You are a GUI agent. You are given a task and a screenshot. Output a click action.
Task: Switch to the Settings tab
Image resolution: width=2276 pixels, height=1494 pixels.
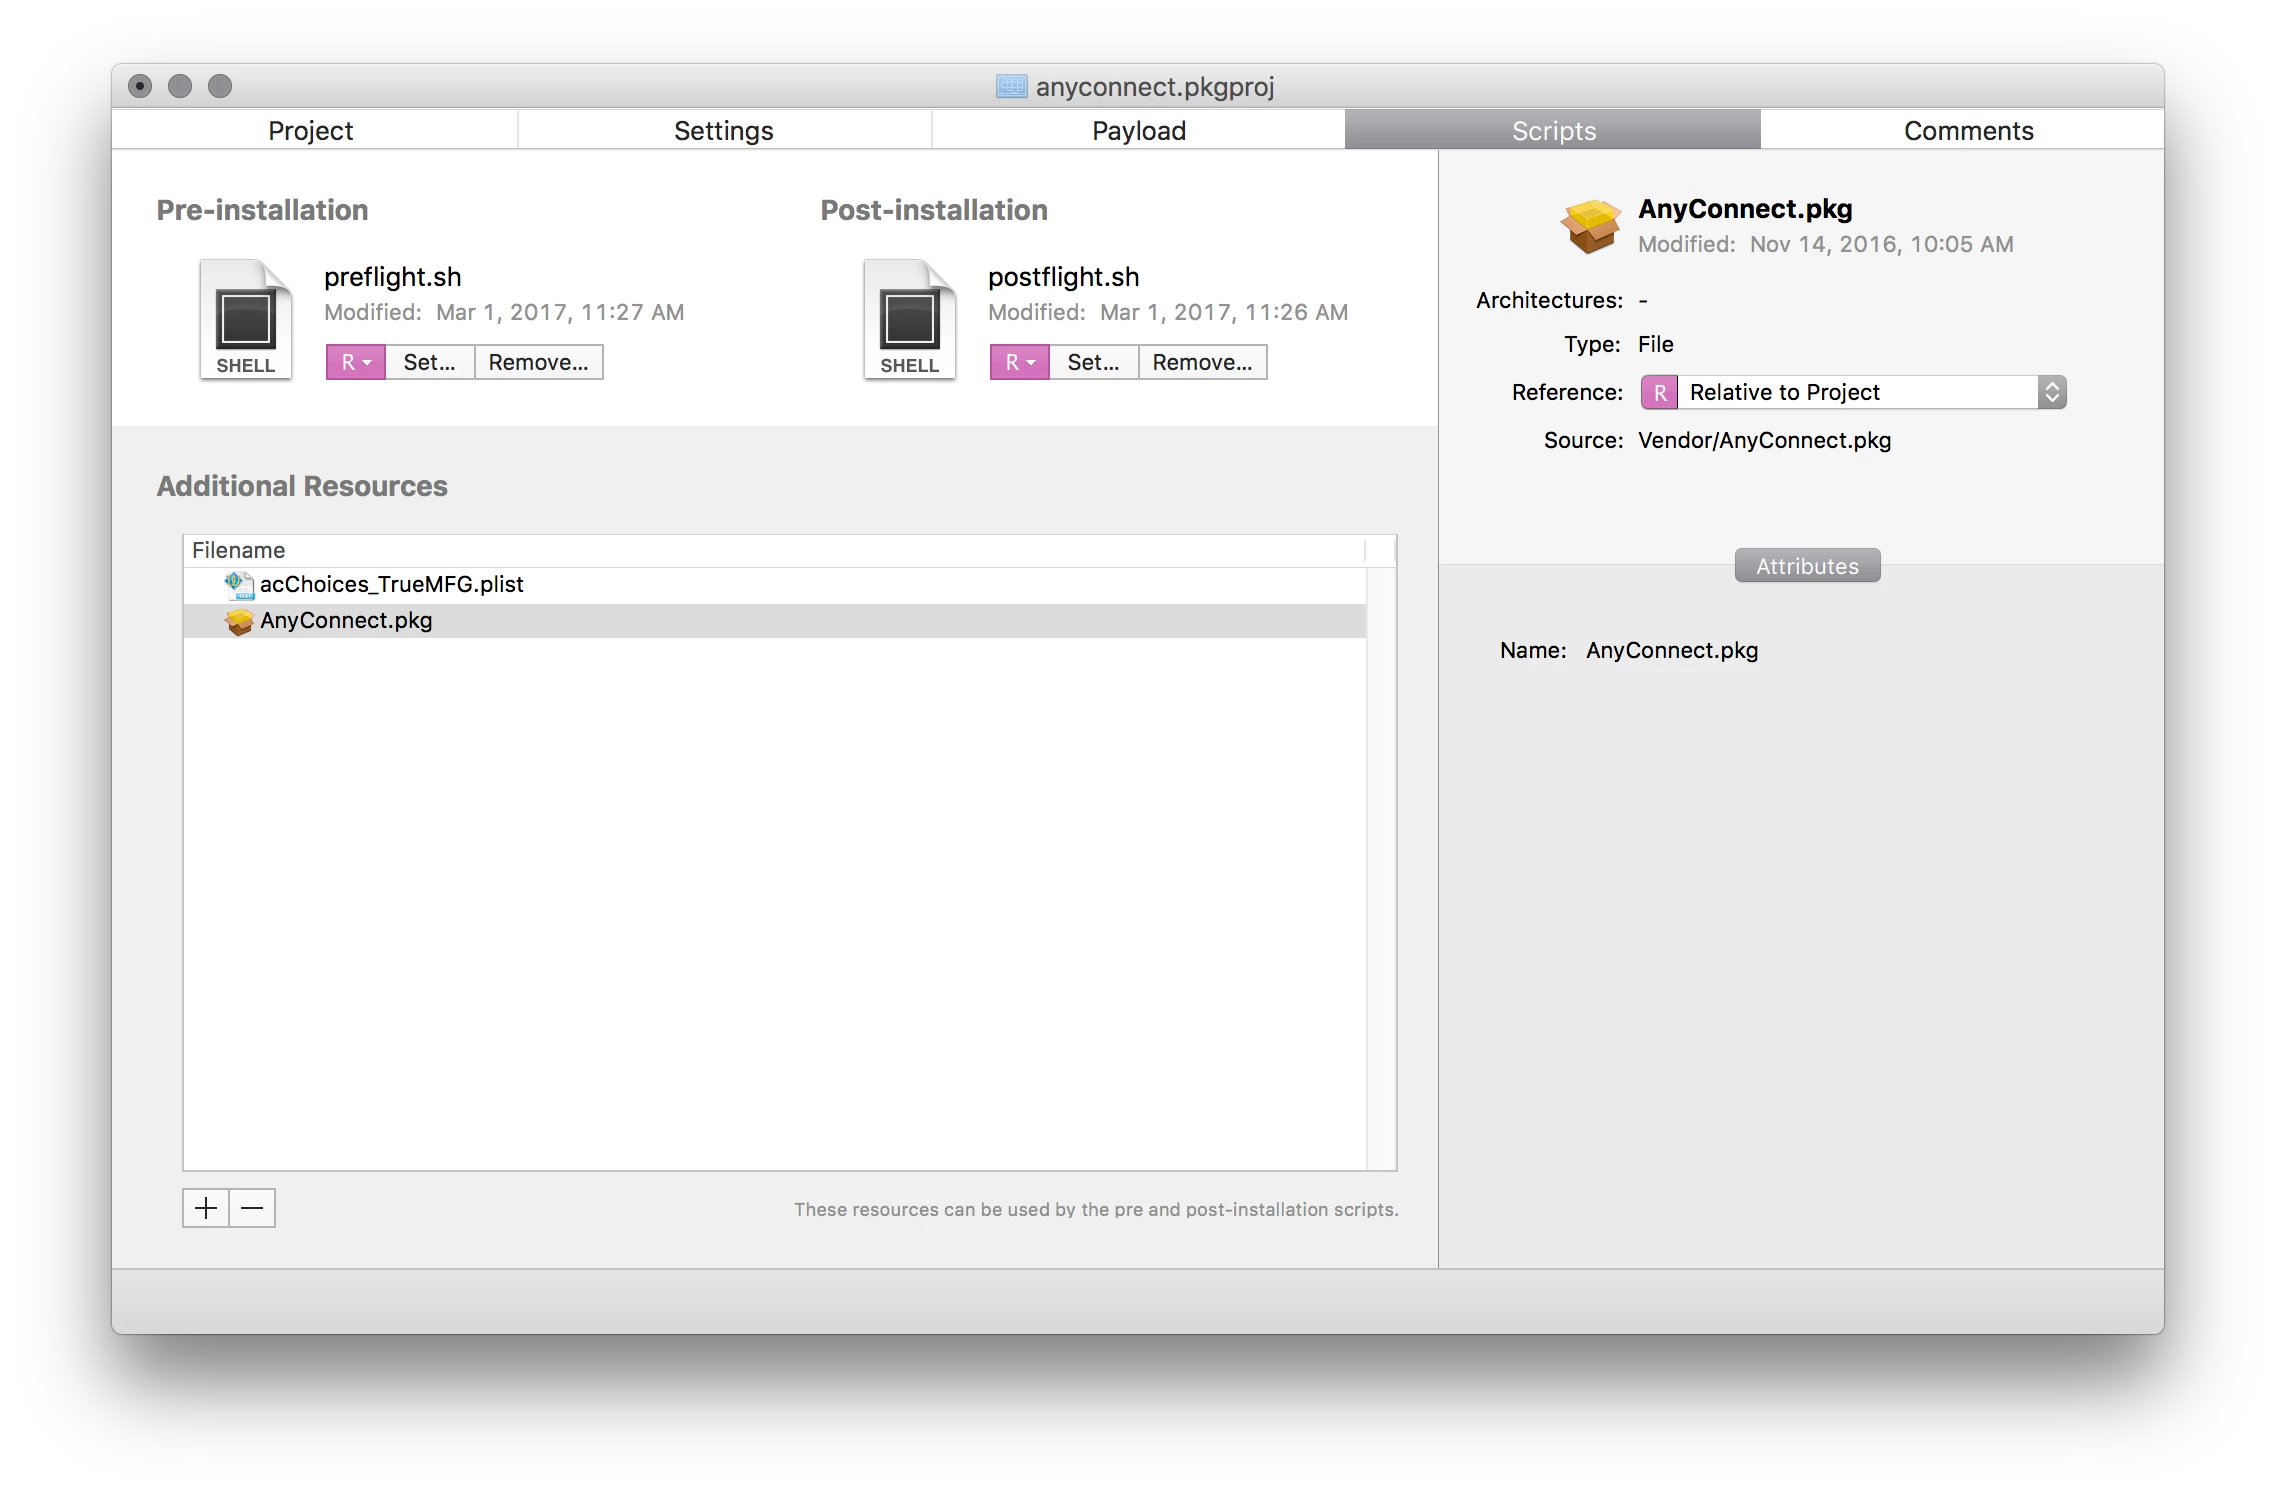pyautogui.click(x=723, y=130)
